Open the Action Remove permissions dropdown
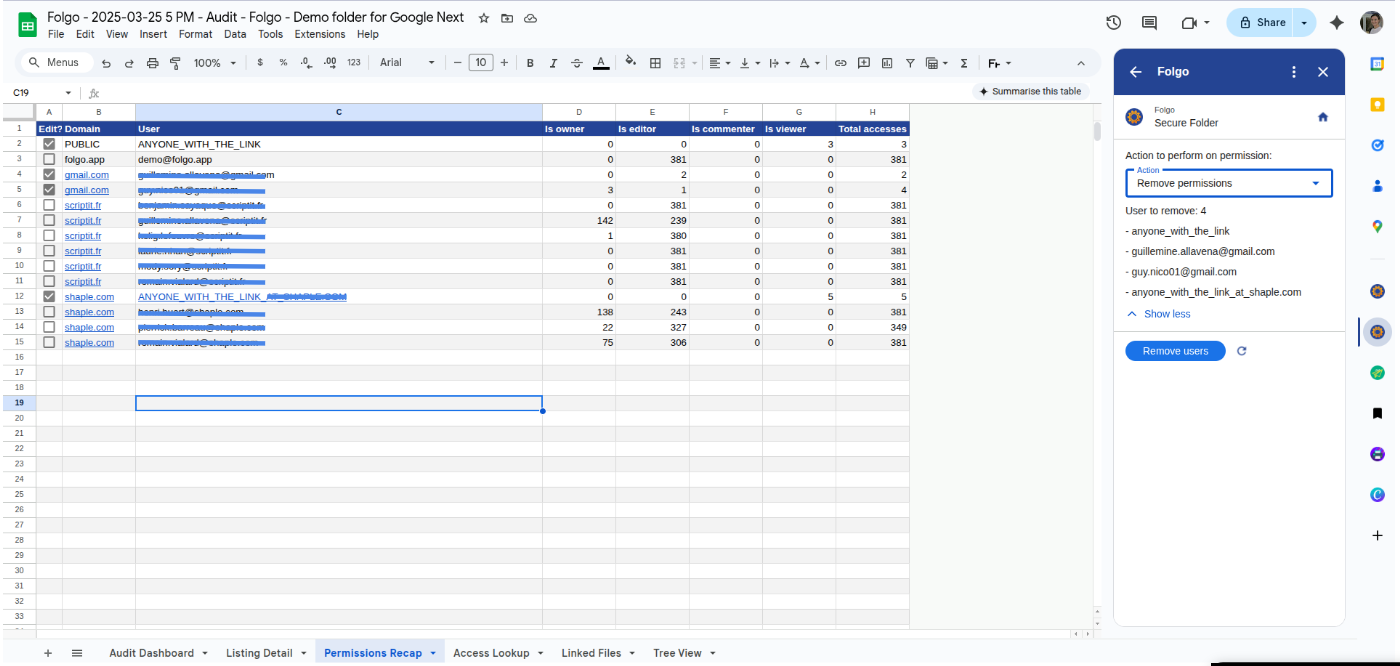Image resolution: width=1400 pixels, height=666 pixels. (x=1229, y=183)
